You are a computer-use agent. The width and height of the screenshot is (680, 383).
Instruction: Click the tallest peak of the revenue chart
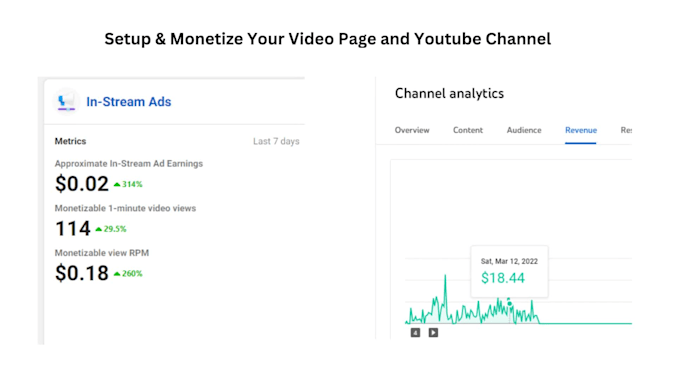445,276
